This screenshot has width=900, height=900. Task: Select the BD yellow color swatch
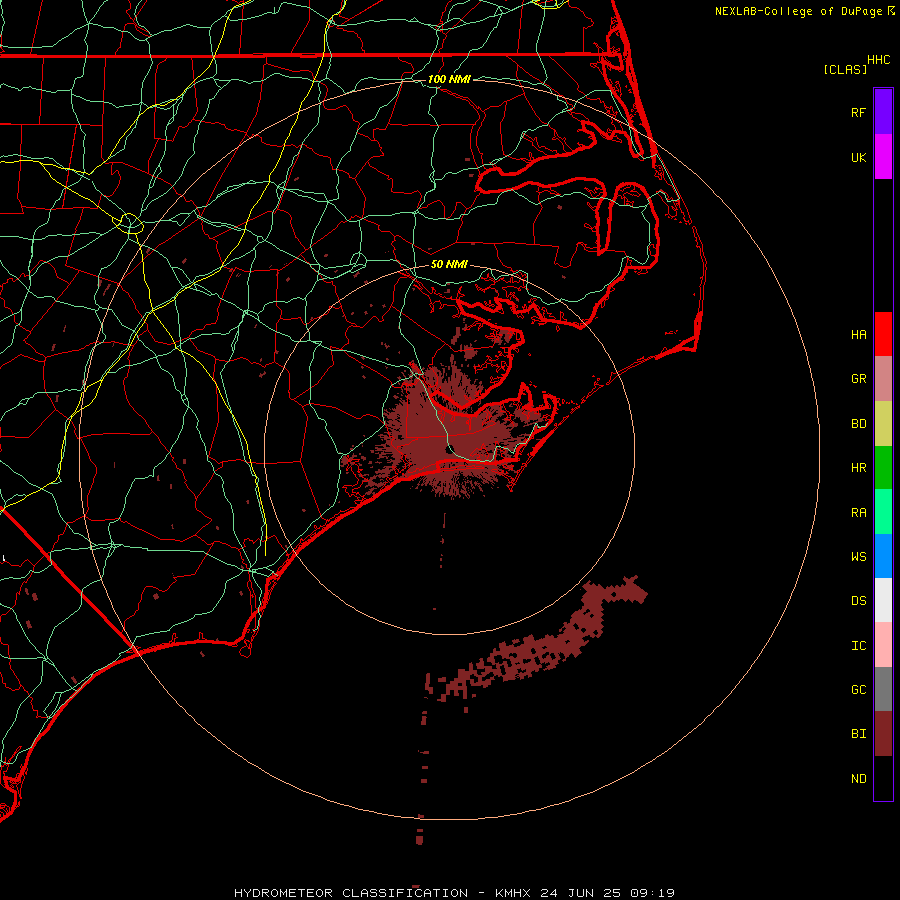(883, 424)
